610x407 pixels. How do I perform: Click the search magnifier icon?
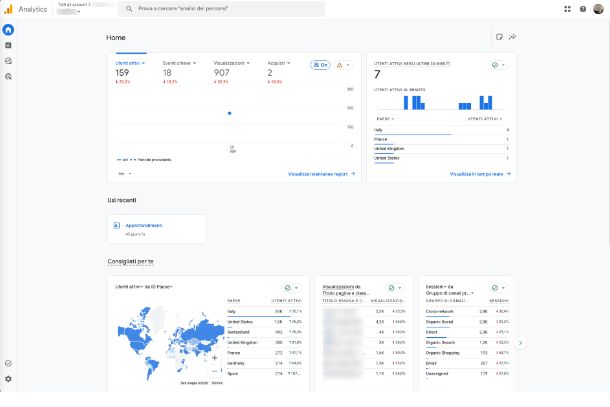click(129, 9)
